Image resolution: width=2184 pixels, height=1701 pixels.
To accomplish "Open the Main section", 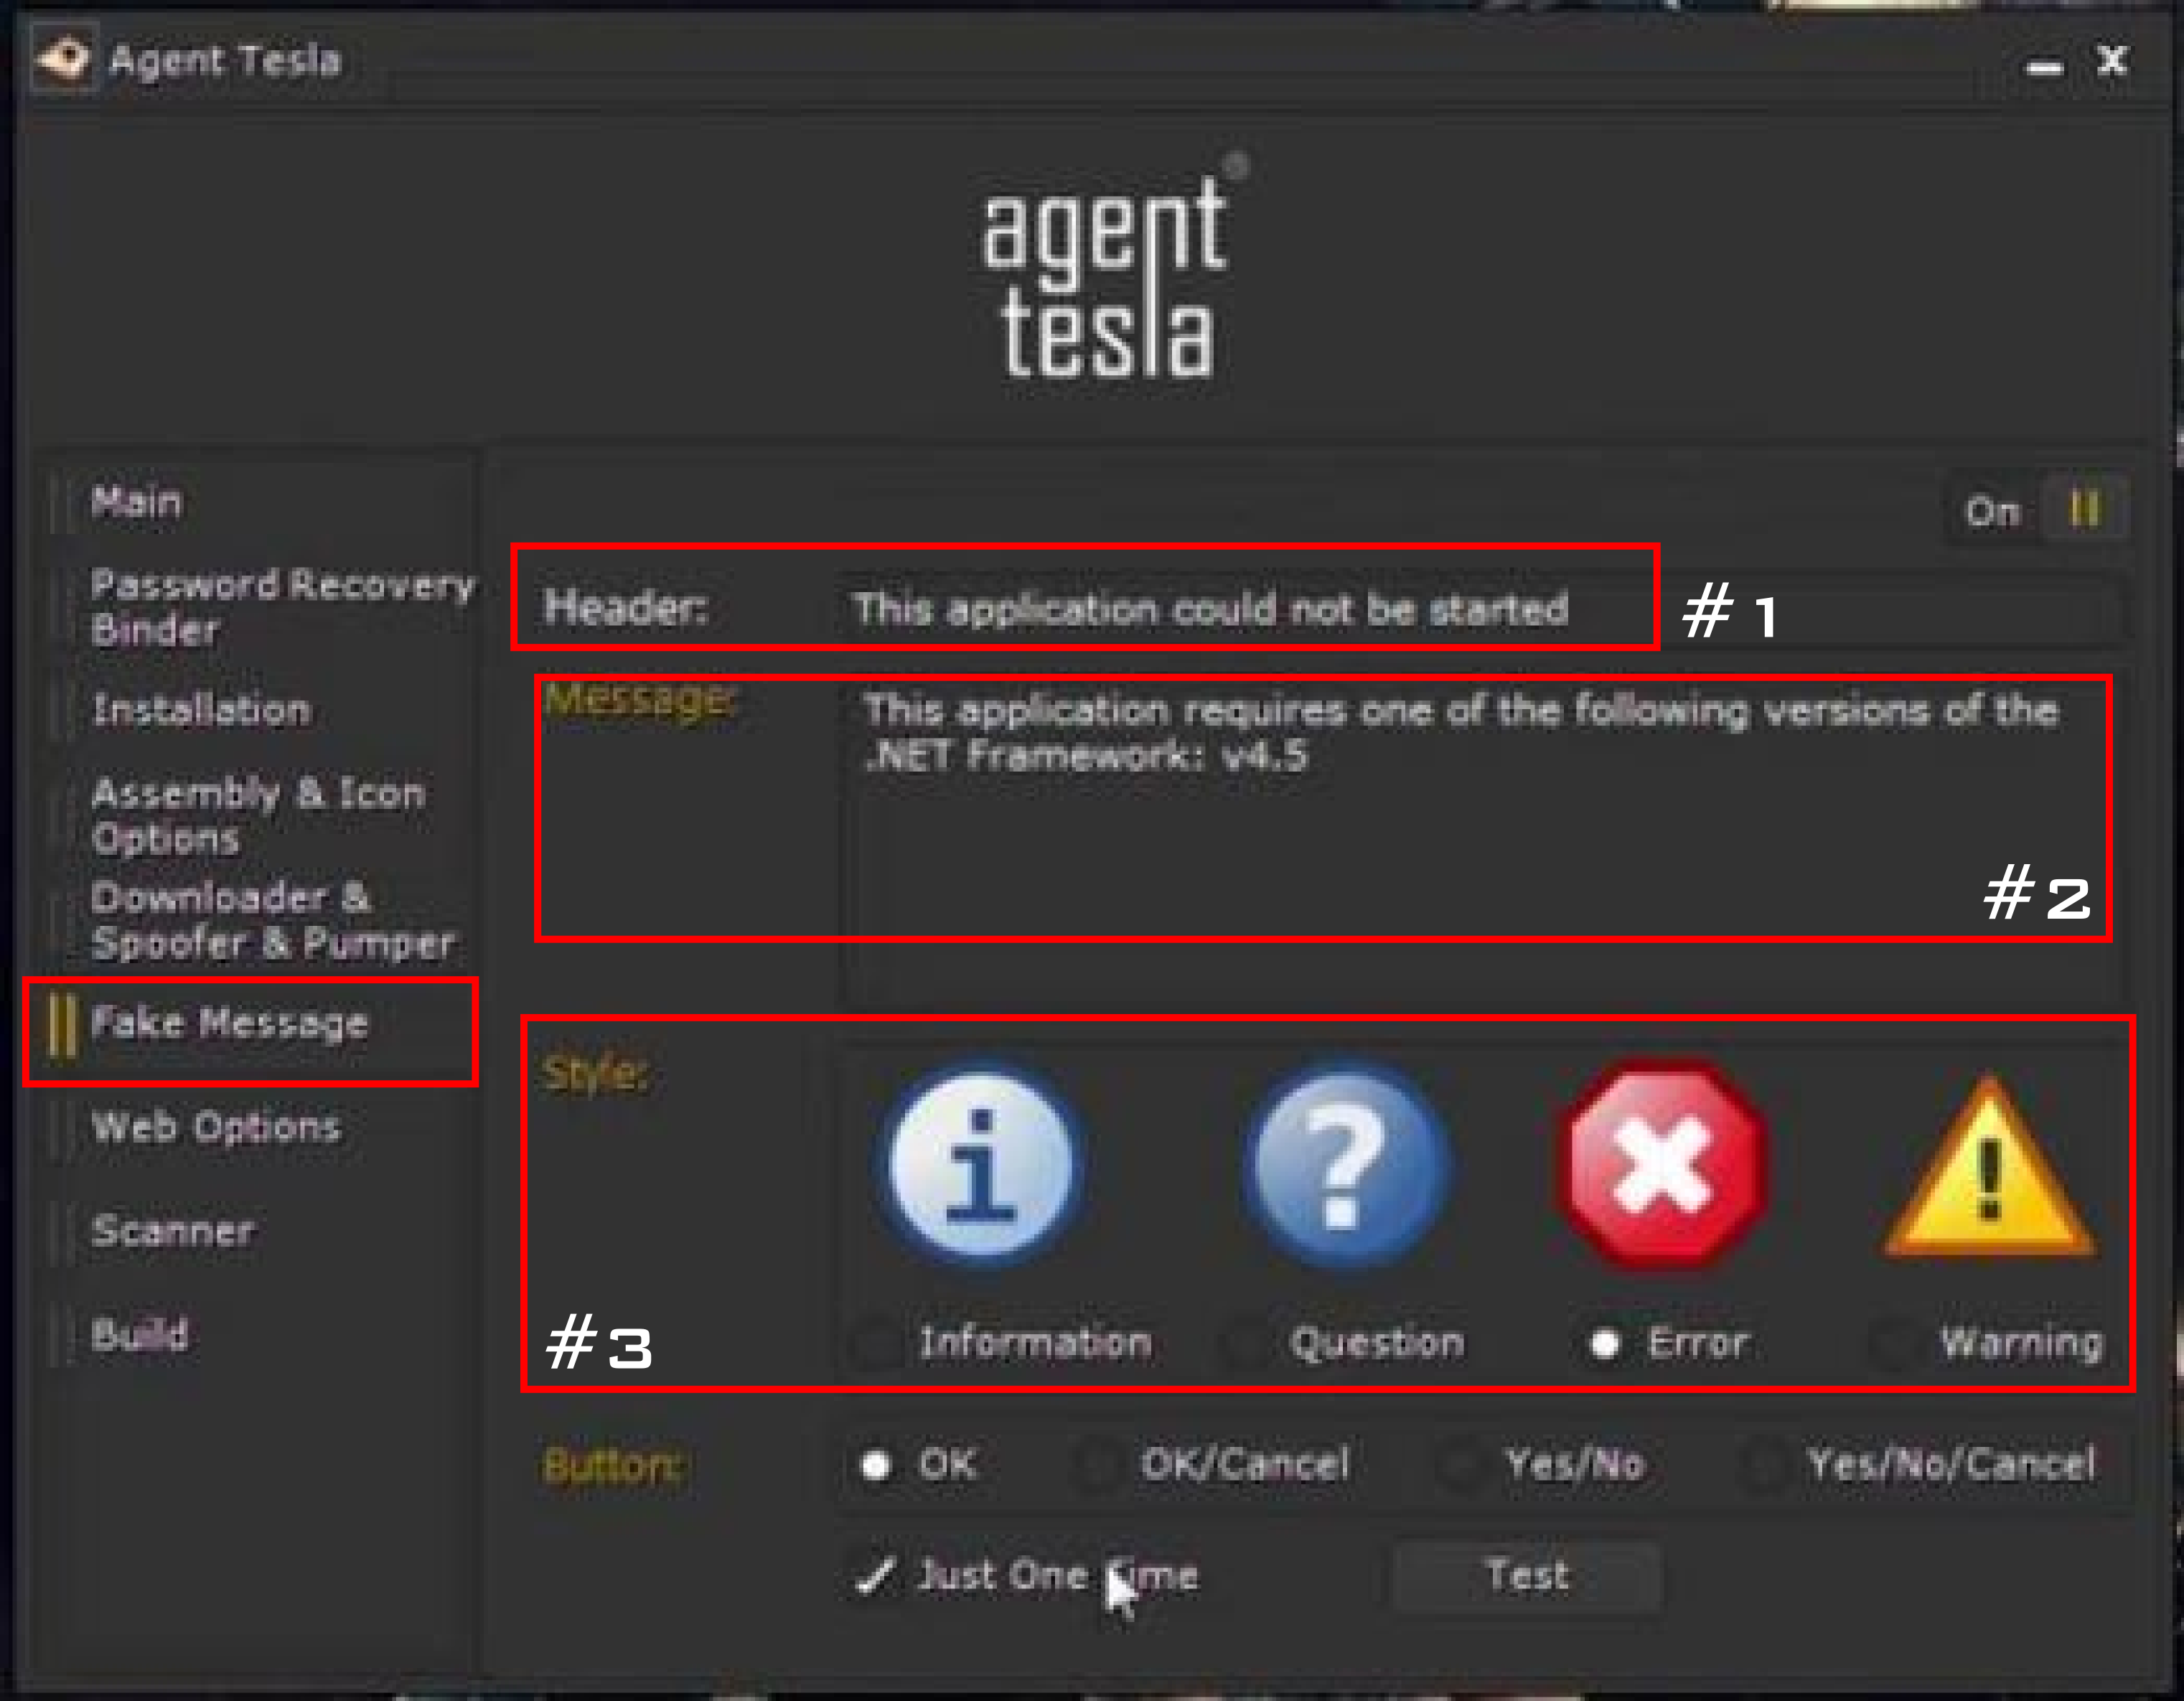I will click(x=136, y=501).
